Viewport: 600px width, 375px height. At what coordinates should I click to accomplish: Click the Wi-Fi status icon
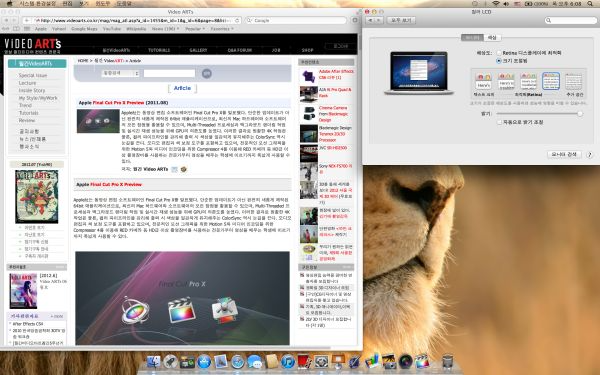pos(496,3)
